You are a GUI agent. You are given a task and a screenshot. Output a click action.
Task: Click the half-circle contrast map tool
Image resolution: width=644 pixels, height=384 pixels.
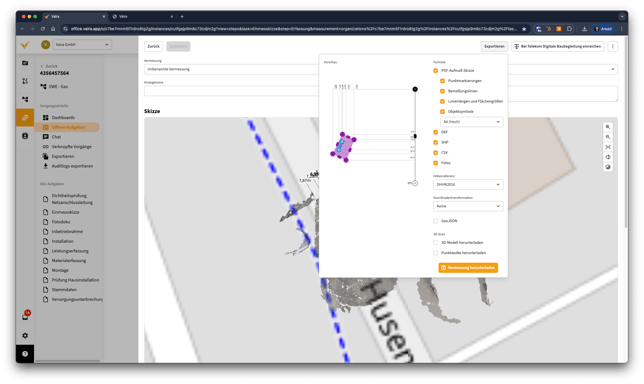pos(608,157)
